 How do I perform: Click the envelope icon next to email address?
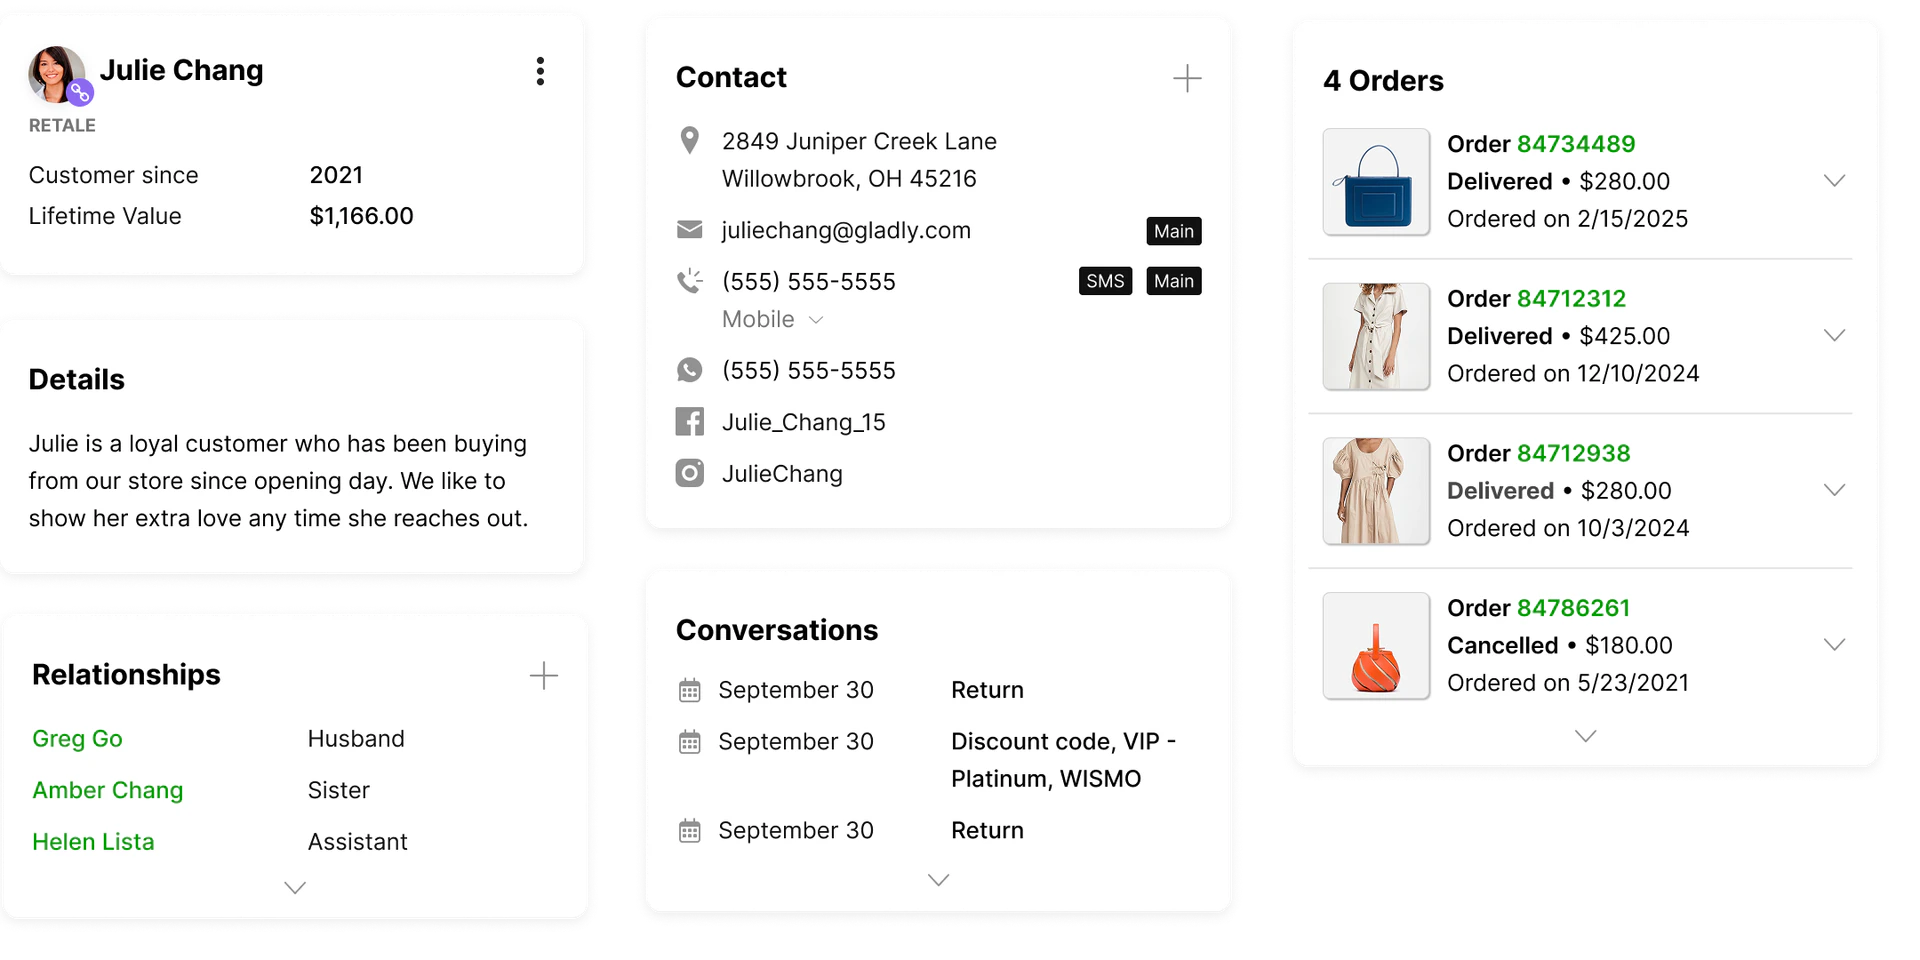tap(690, 230)
